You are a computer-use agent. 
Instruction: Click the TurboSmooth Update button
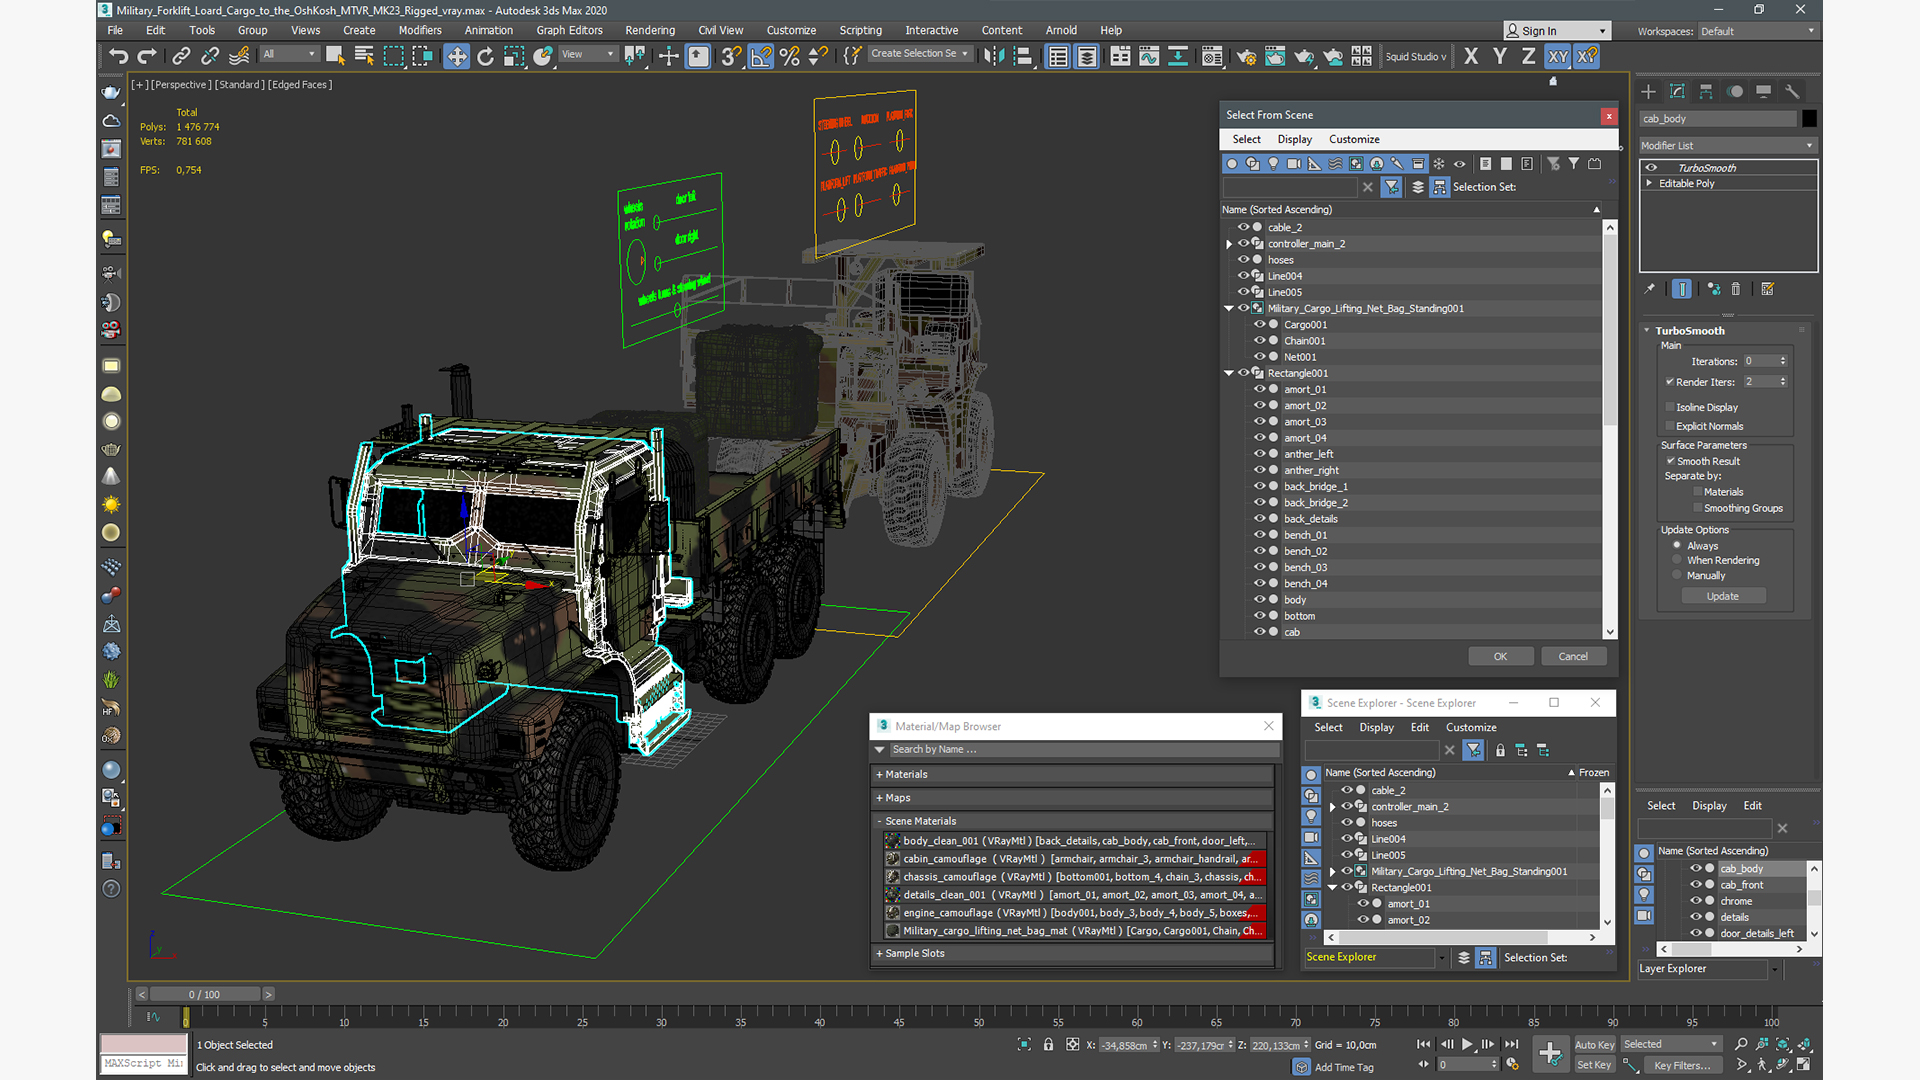[1722, 596]
